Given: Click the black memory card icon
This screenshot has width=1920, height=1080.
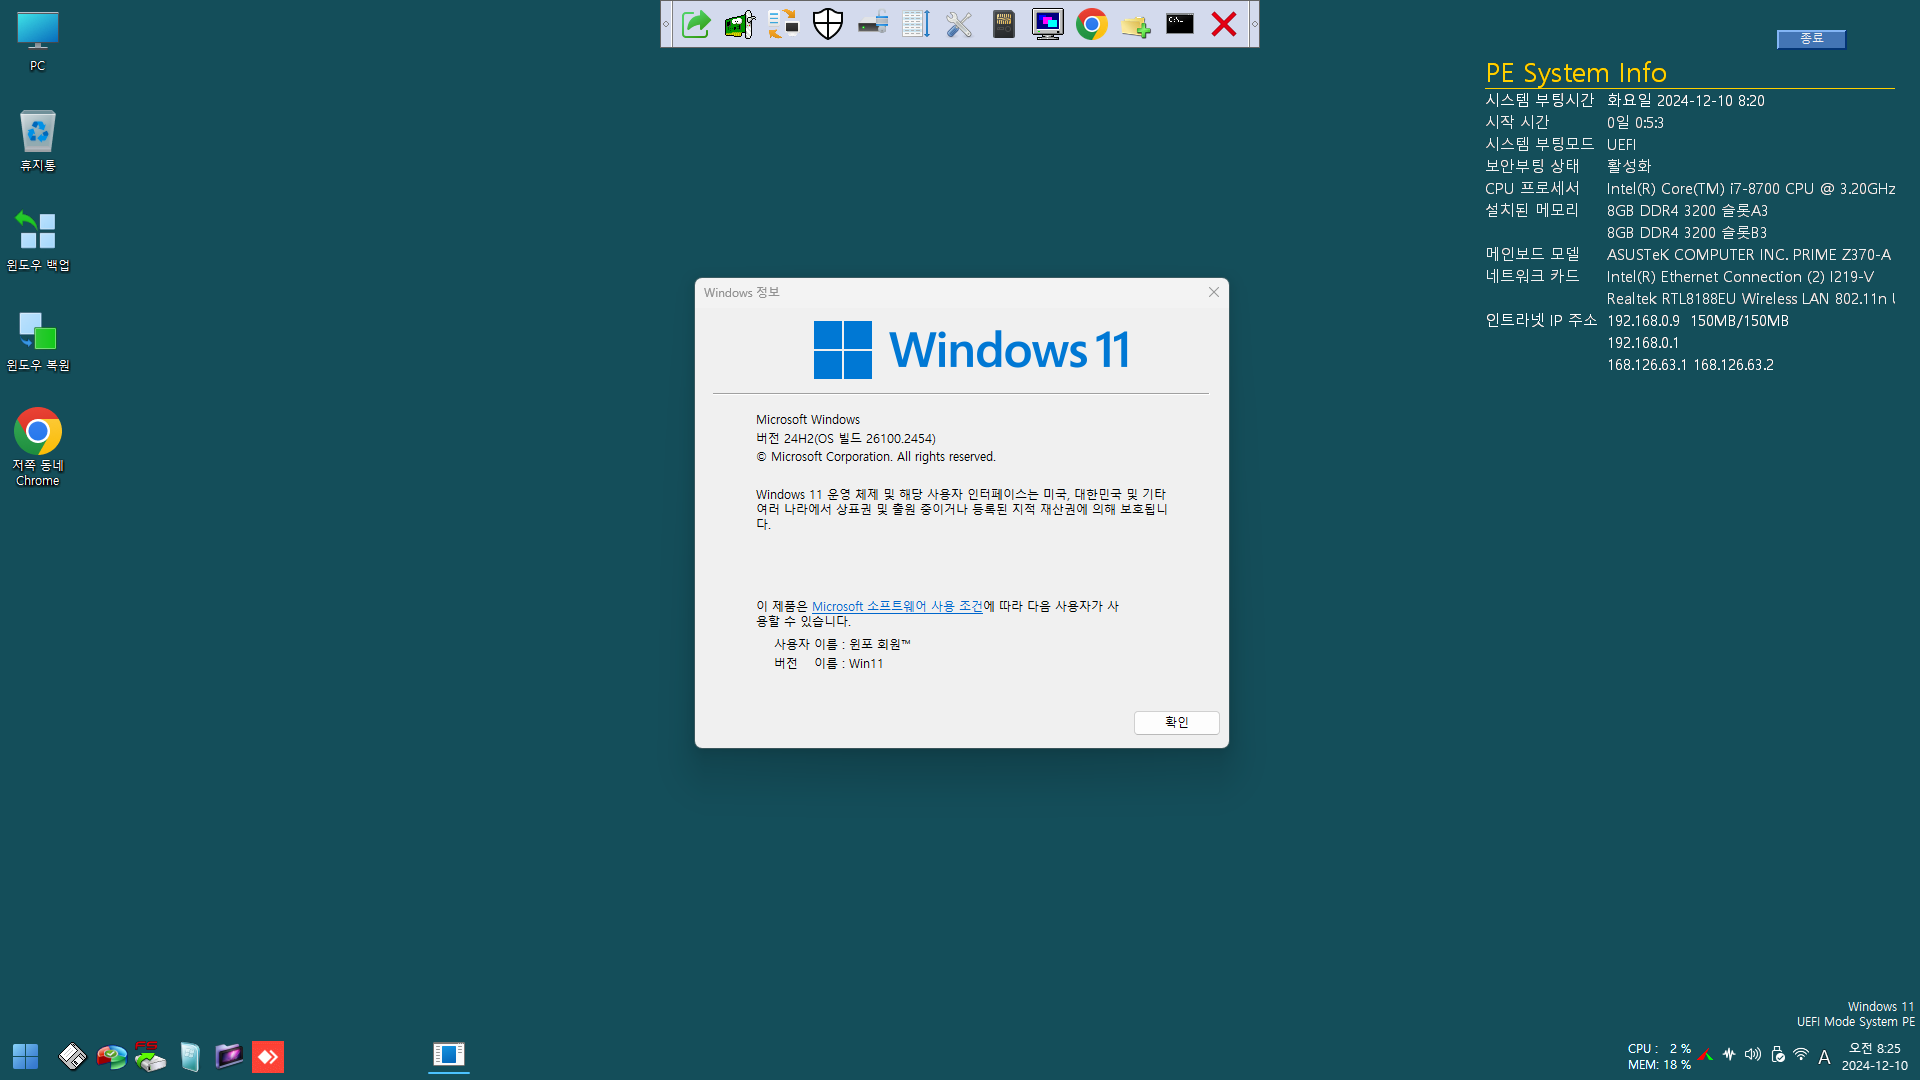Looking at the screenshot, I should (1004, 24).
